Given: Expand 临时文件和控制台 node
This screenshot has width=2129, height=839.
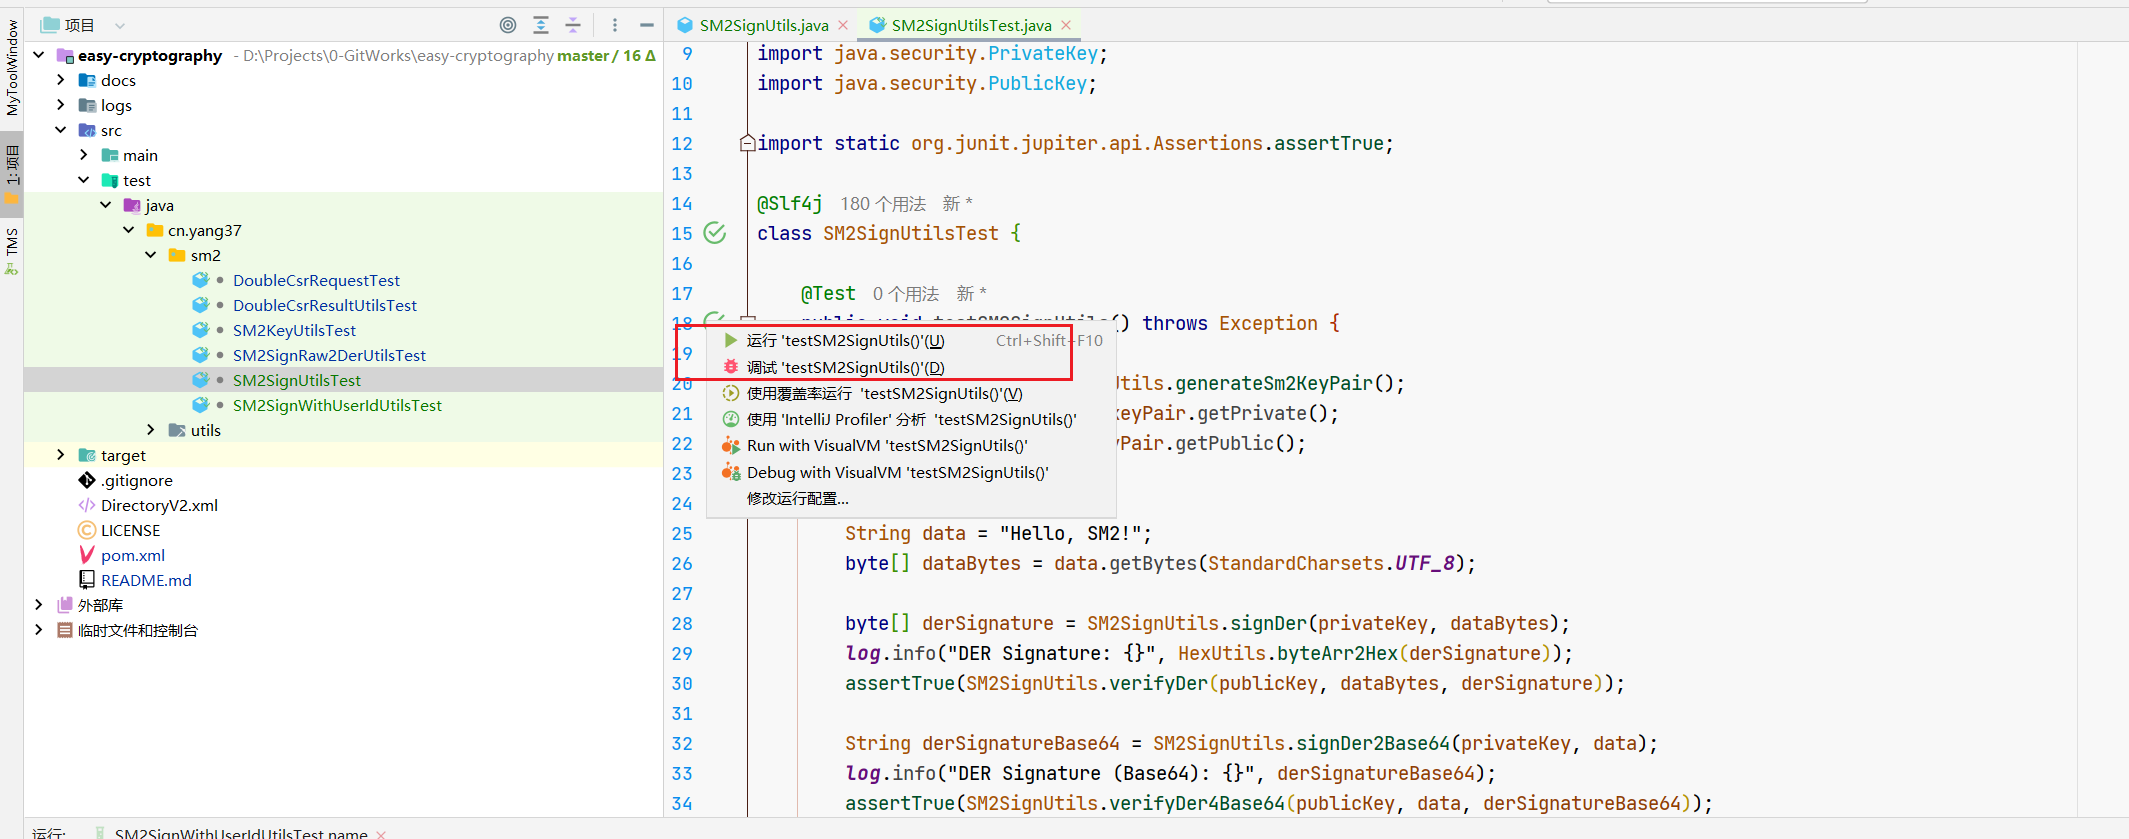Looking at the screenshot, I should point(39,629).
